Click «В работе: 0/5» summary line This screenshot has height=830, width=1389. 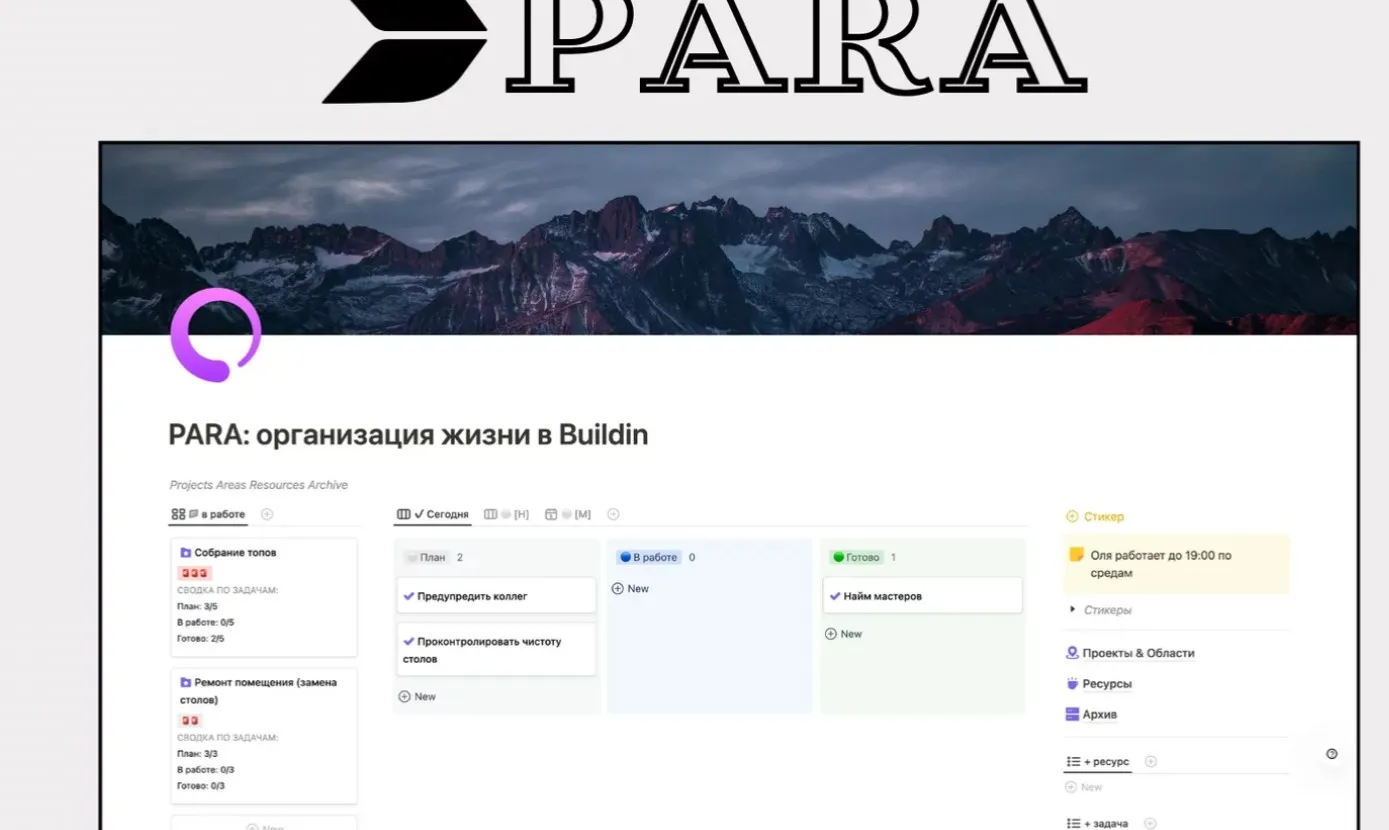[x=205, y=622]
